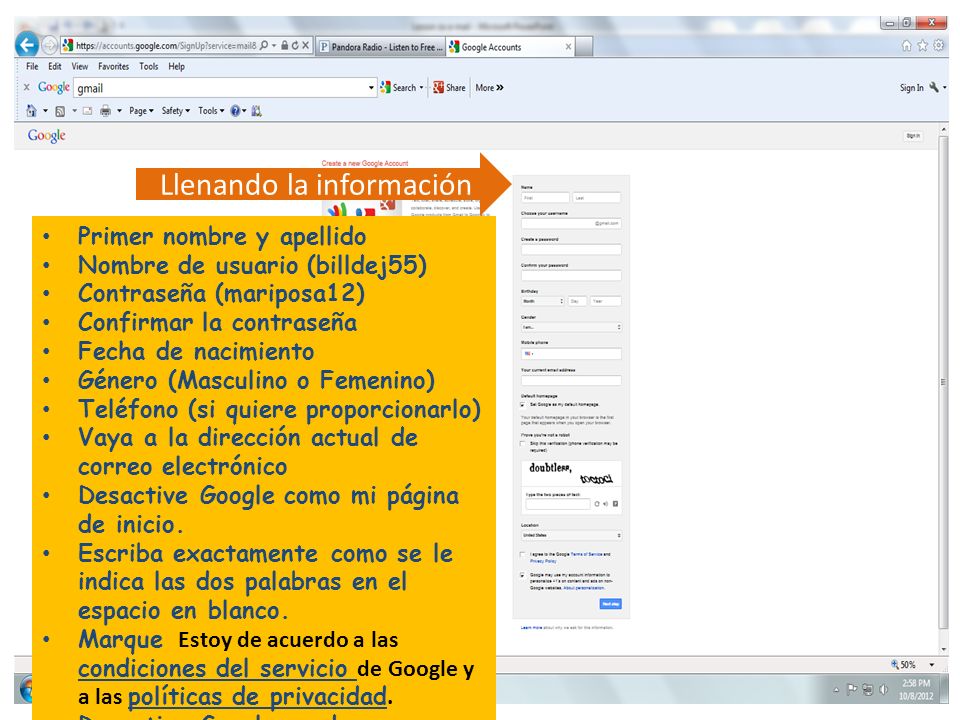Open the address bar autocomplete dropdown arrow
The image size is (960, 720).
coord(274,45)
